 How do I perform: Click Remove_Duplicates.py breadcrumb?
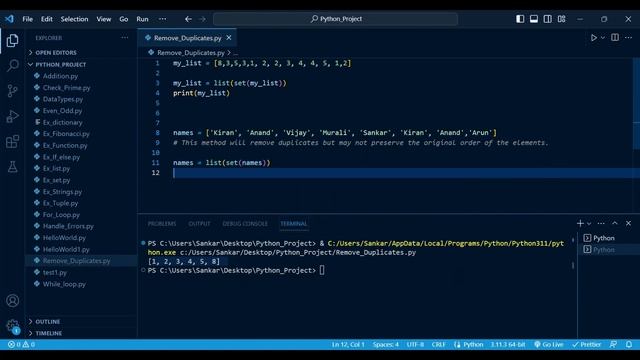tap(191, 53)
